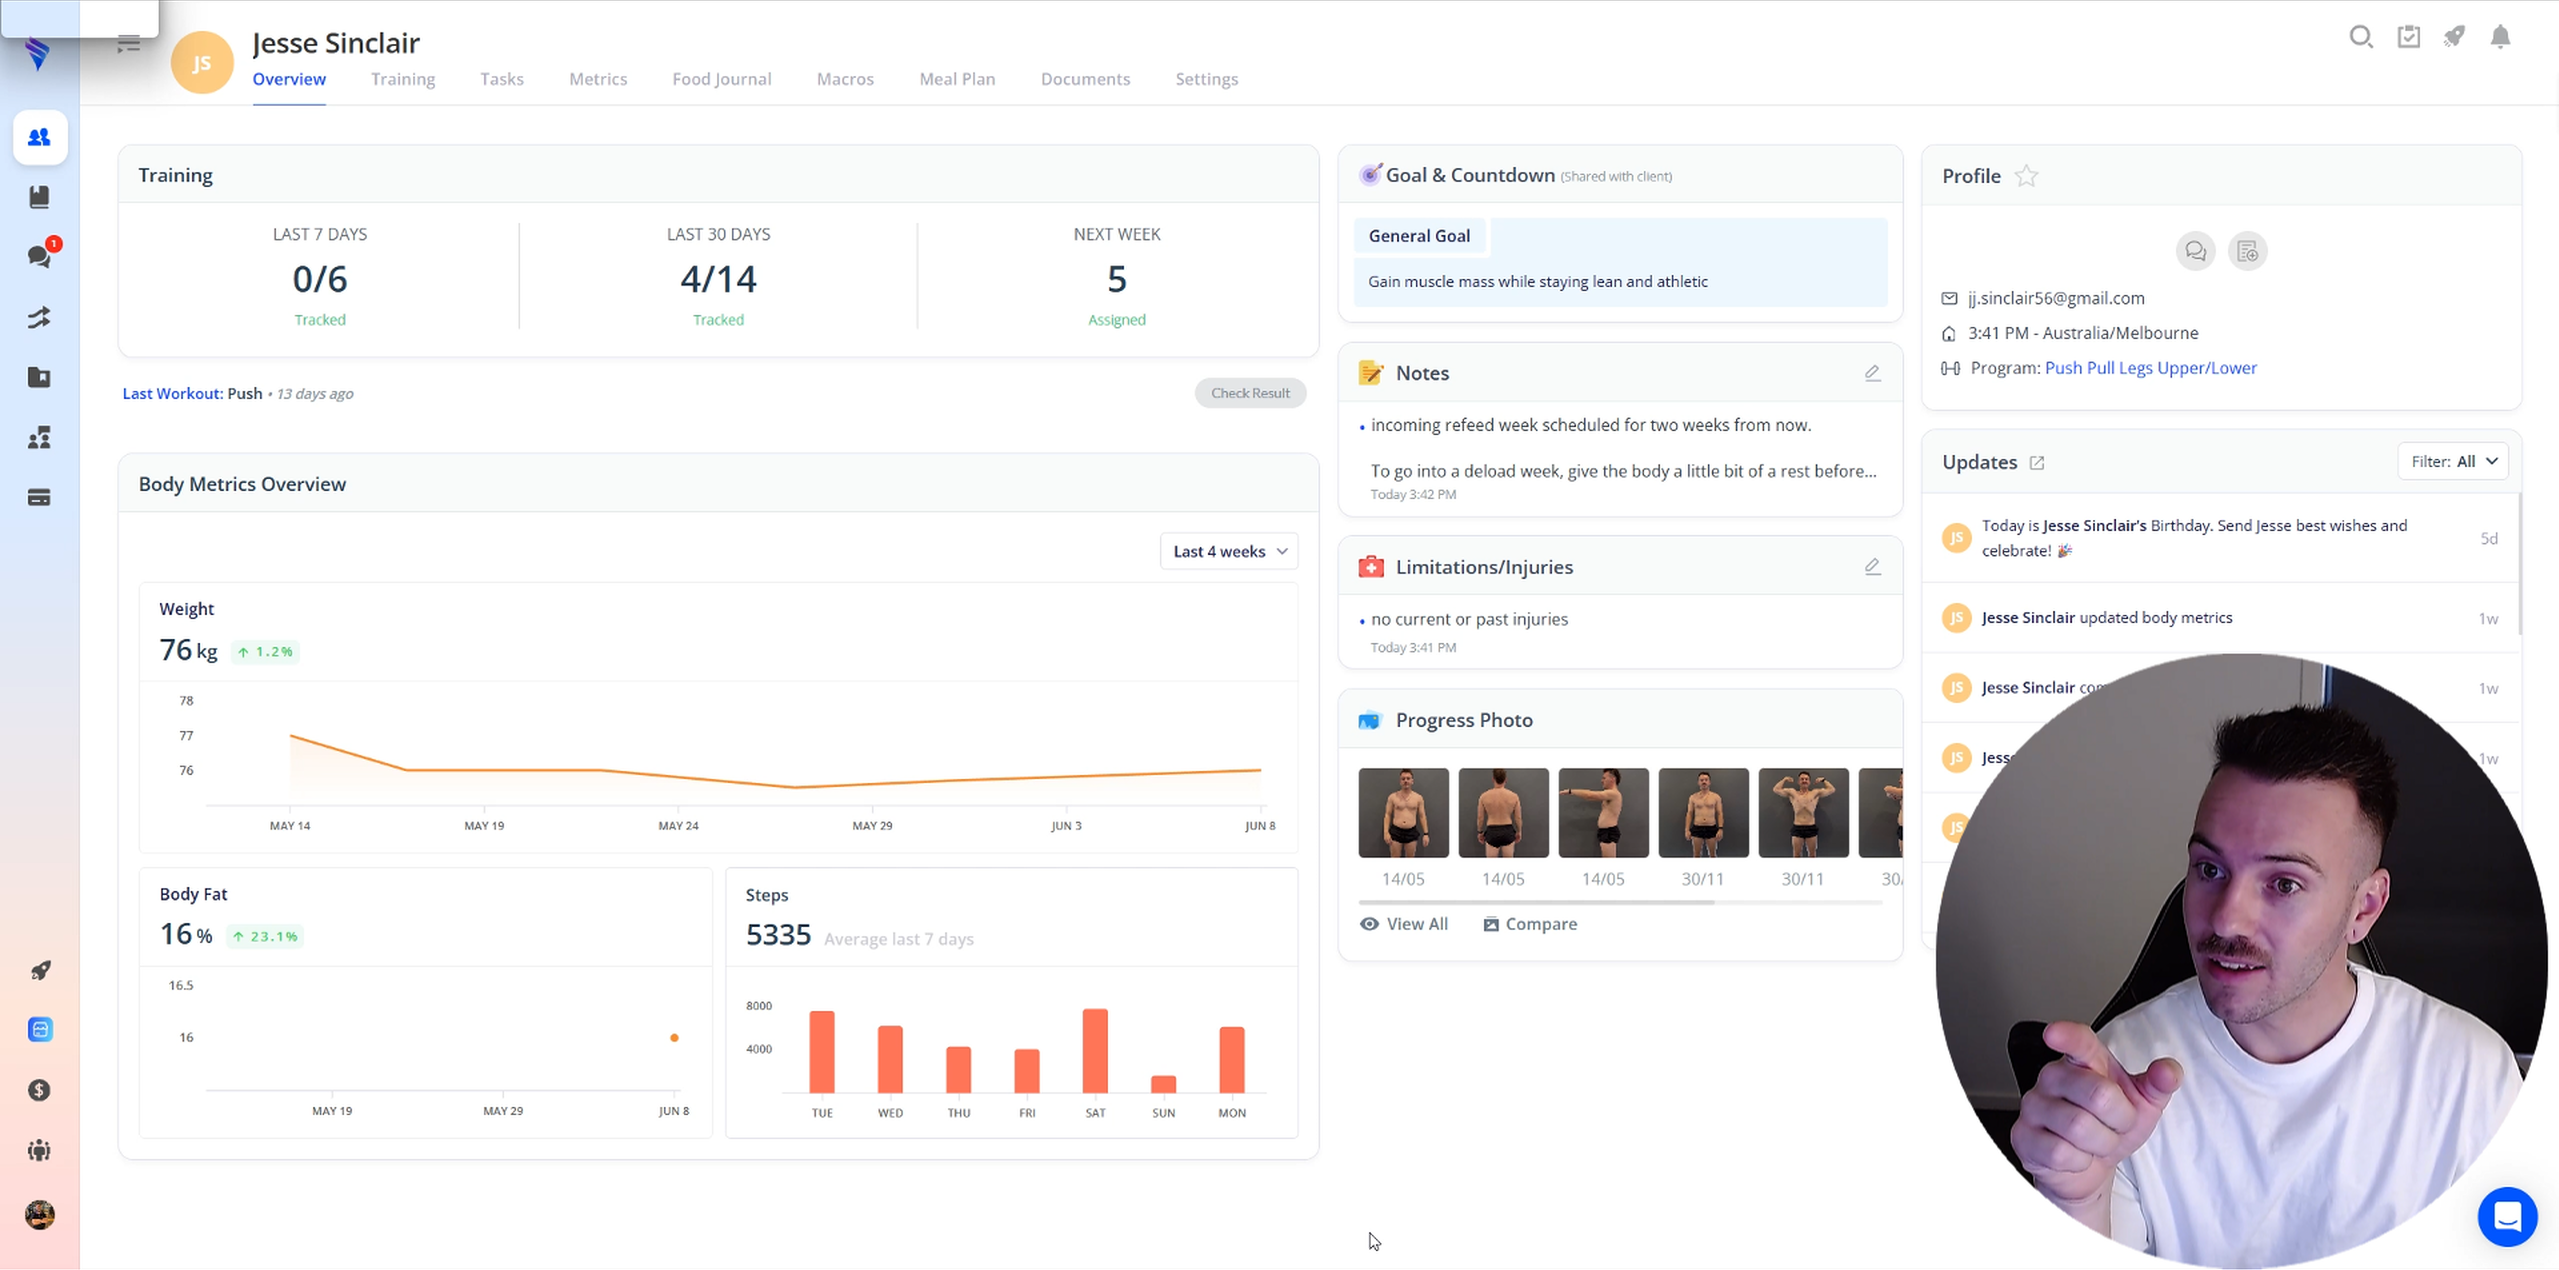Click the blue calendar sidebar icon
Image resolution: width=2559 pixels, height=1270 pixels.
pos(40,1030)
